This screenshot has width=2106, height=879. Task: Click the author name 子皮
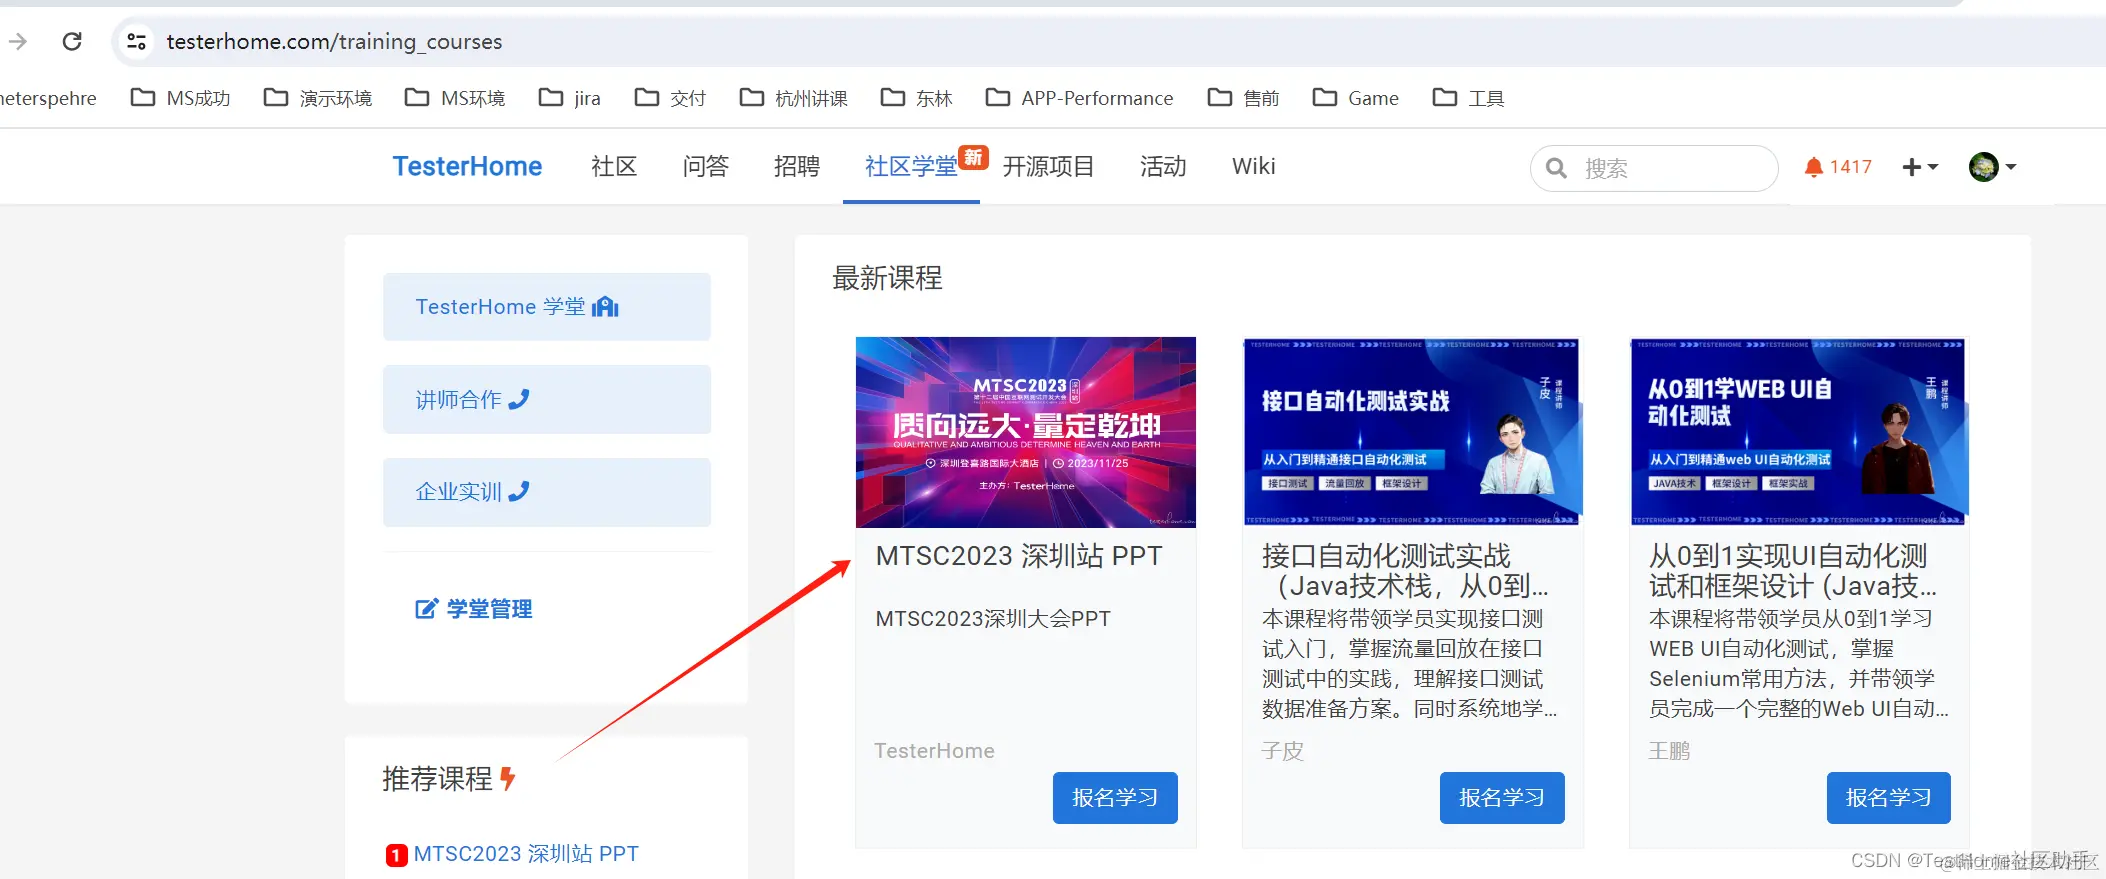1283,751
